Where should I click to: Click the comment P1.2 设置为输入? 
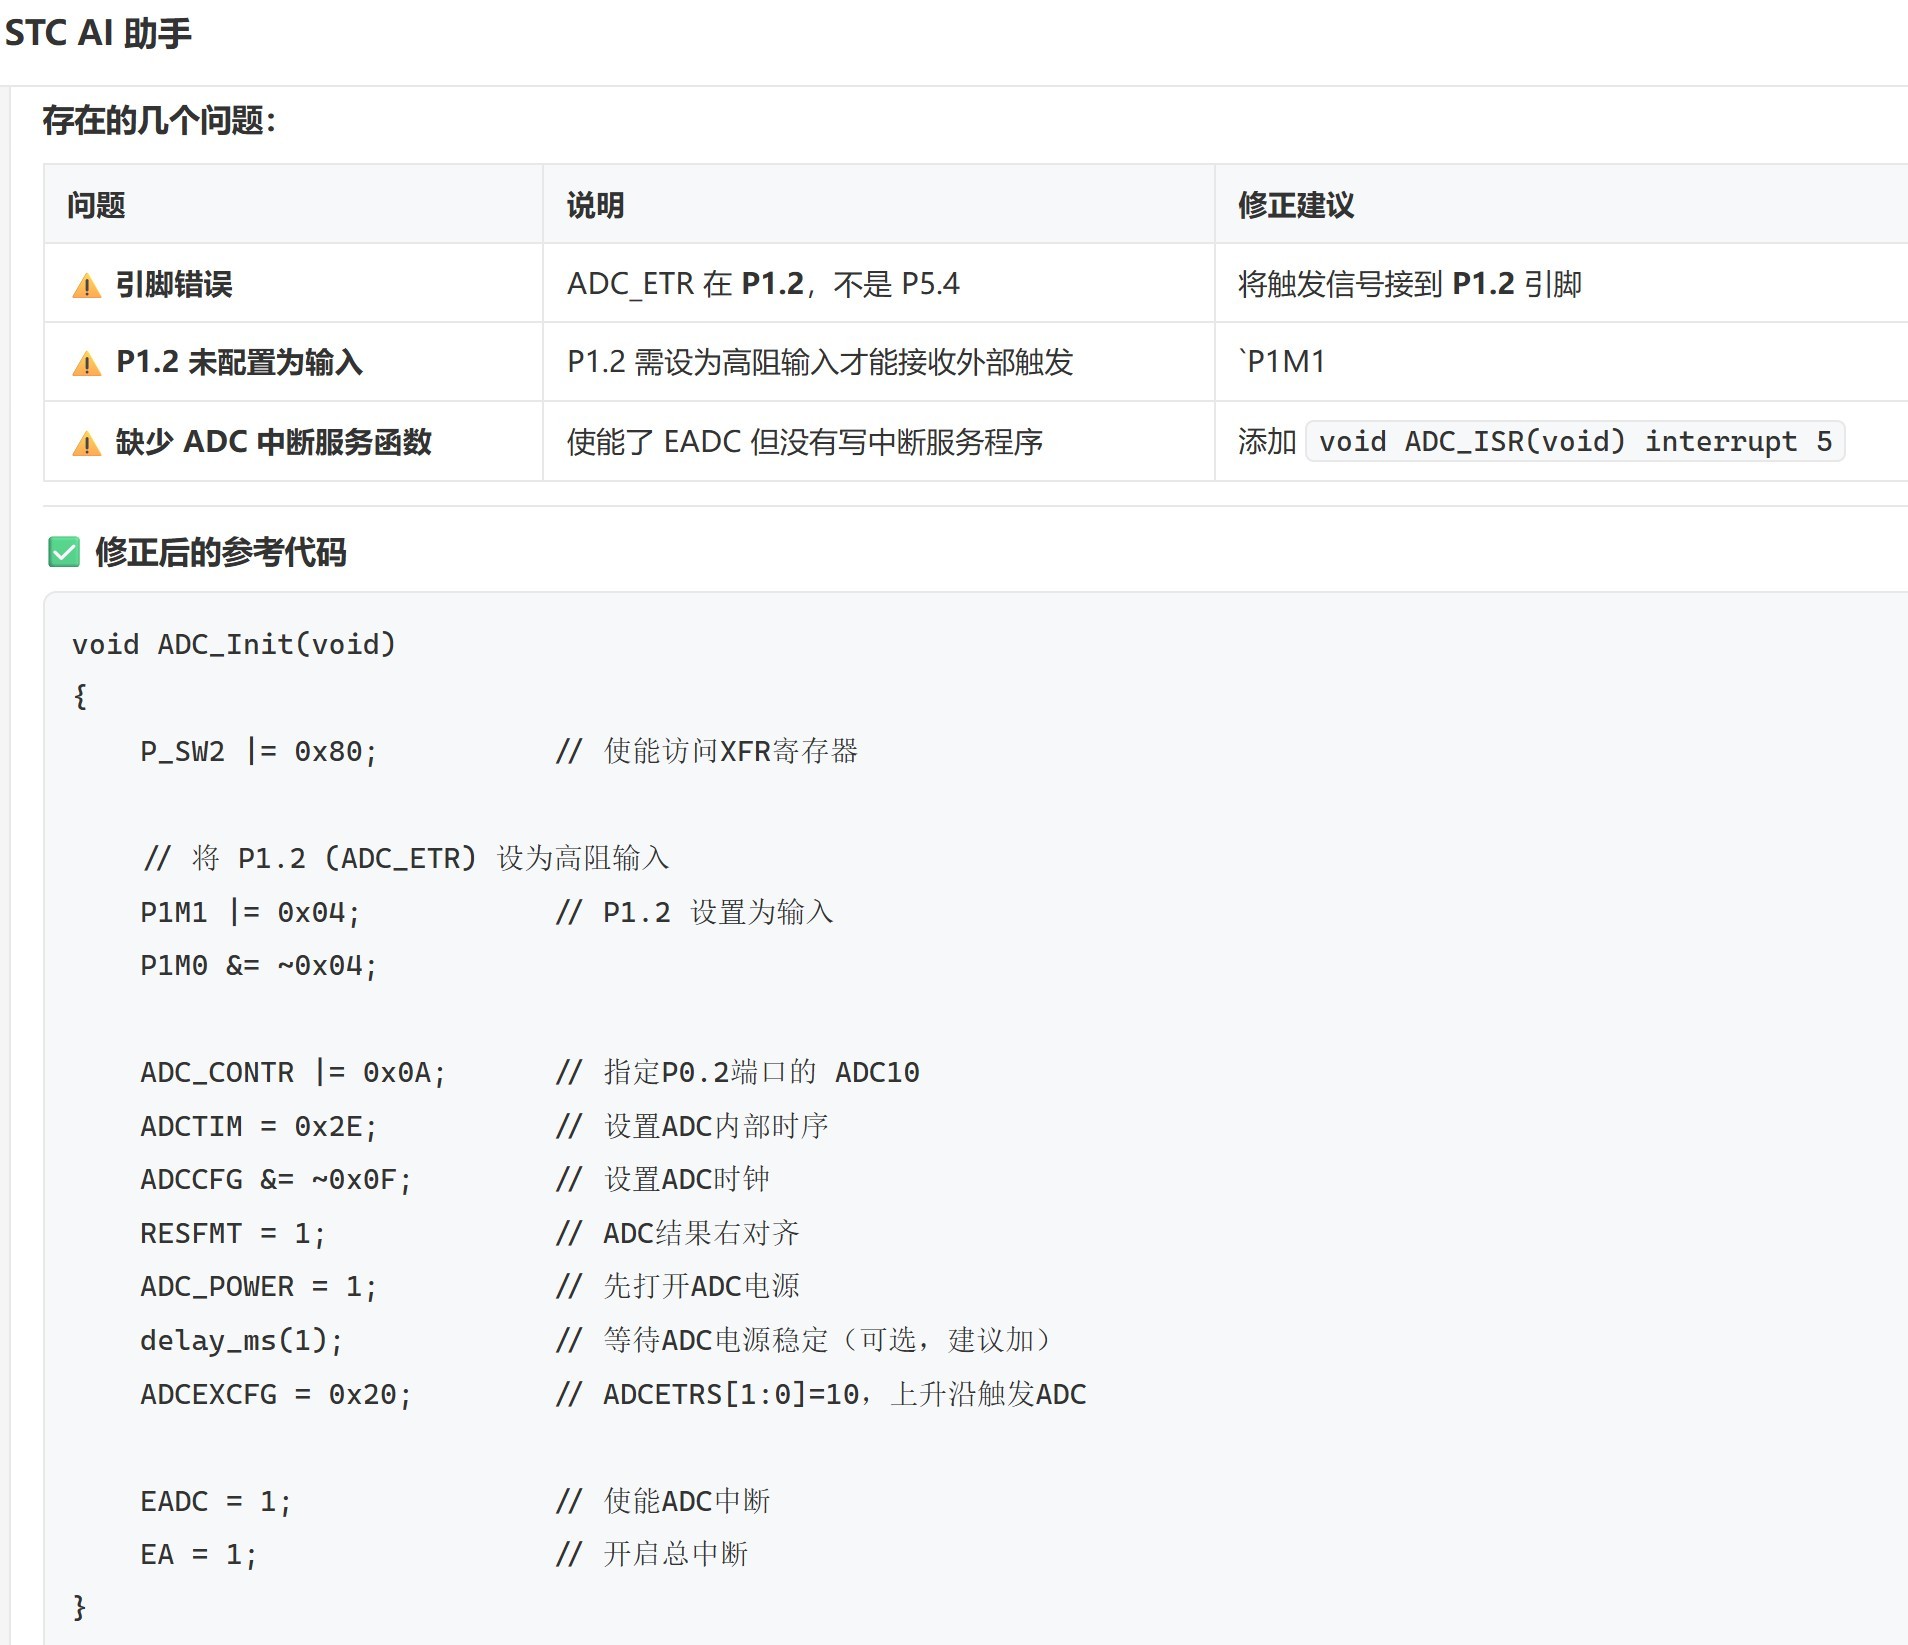pyautogui.click(x=694, y=912)
